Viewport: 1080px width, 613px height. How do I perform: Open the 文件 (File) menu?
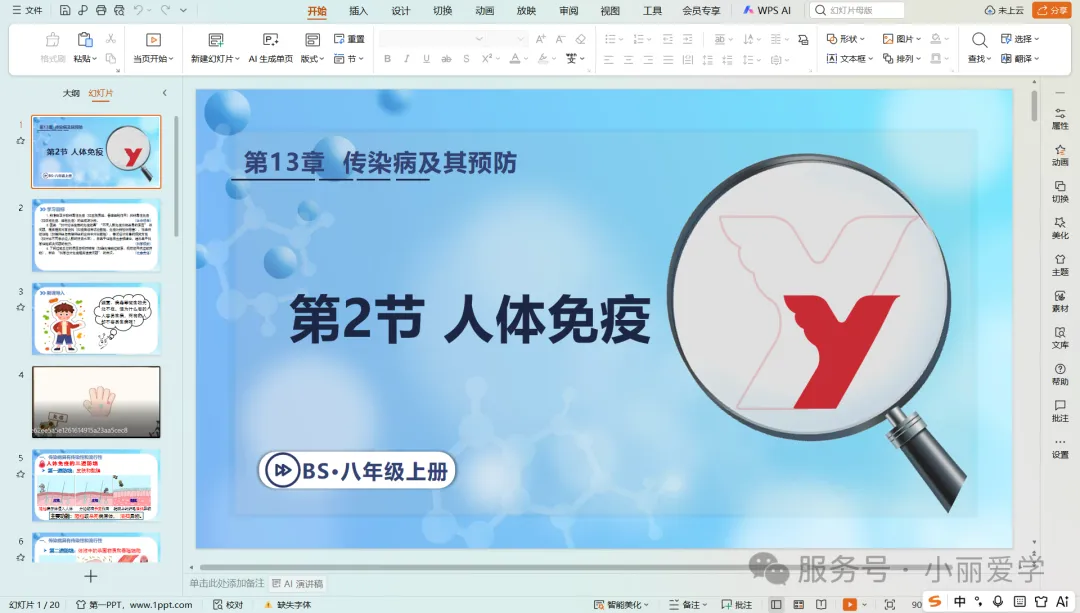coord(27,10)
